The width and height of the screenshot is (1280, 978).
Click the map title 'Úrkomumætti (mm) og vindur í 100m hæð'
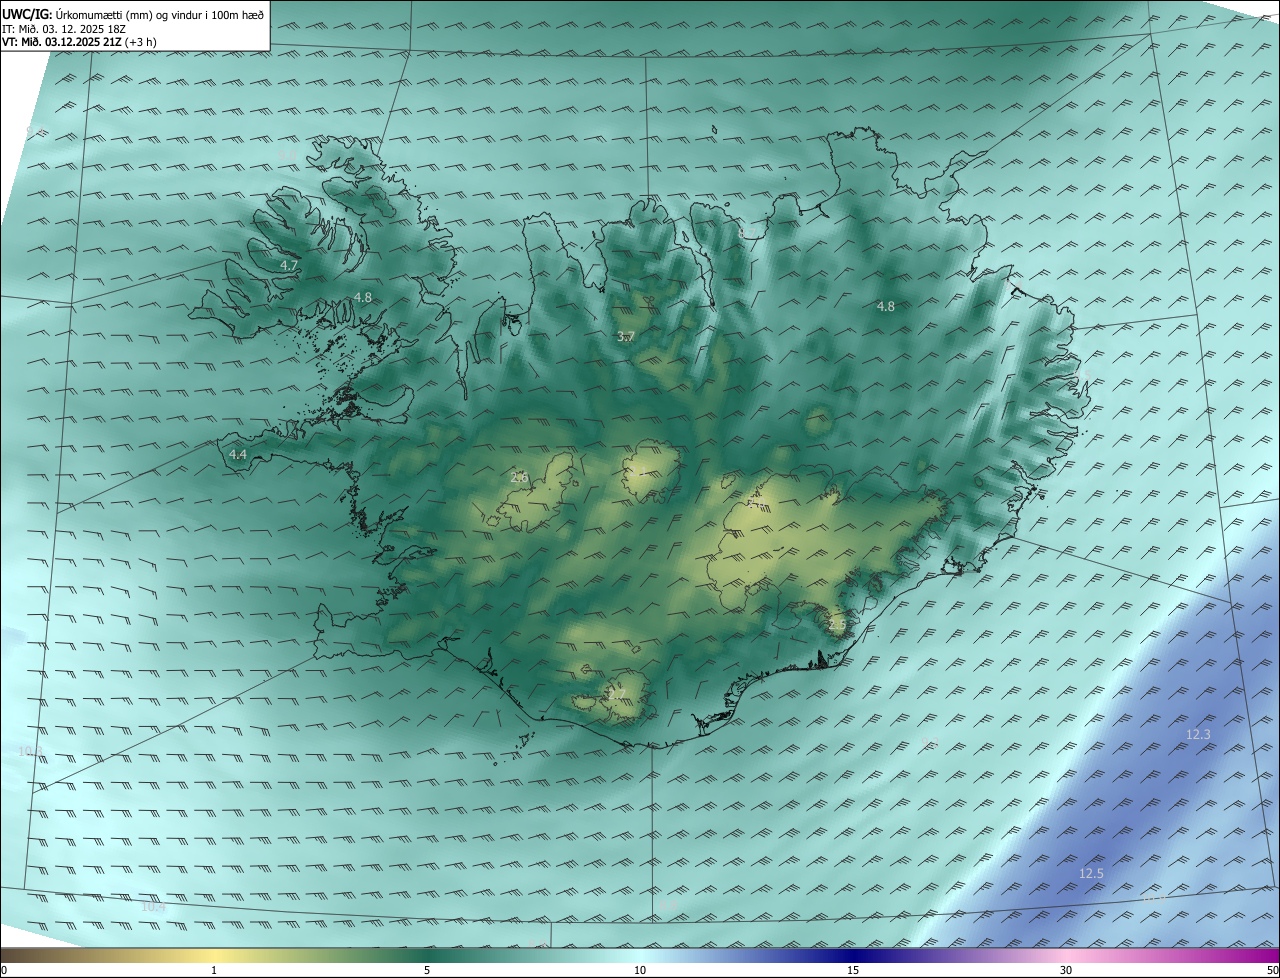click(160, 14)
